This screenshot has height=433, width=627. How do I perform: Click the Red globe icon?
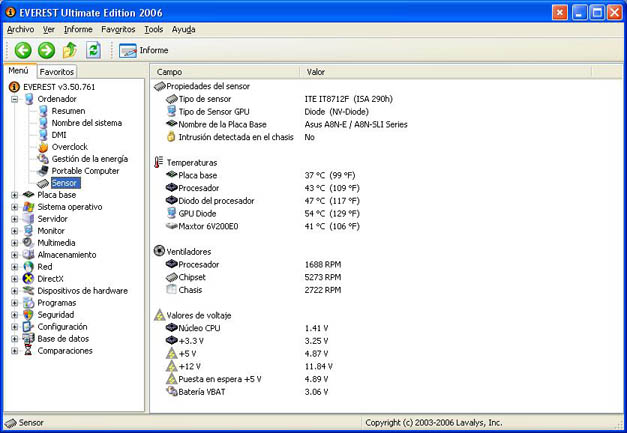[28, 267]
